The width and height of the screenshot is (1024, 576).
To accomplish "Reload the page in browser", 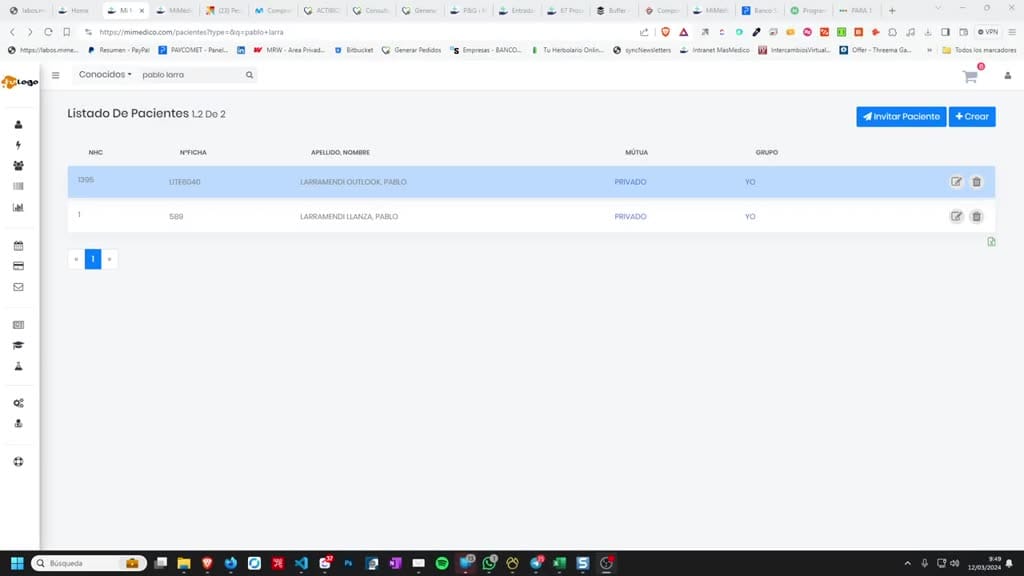I will pyautogui.click(x=48, y=32).
